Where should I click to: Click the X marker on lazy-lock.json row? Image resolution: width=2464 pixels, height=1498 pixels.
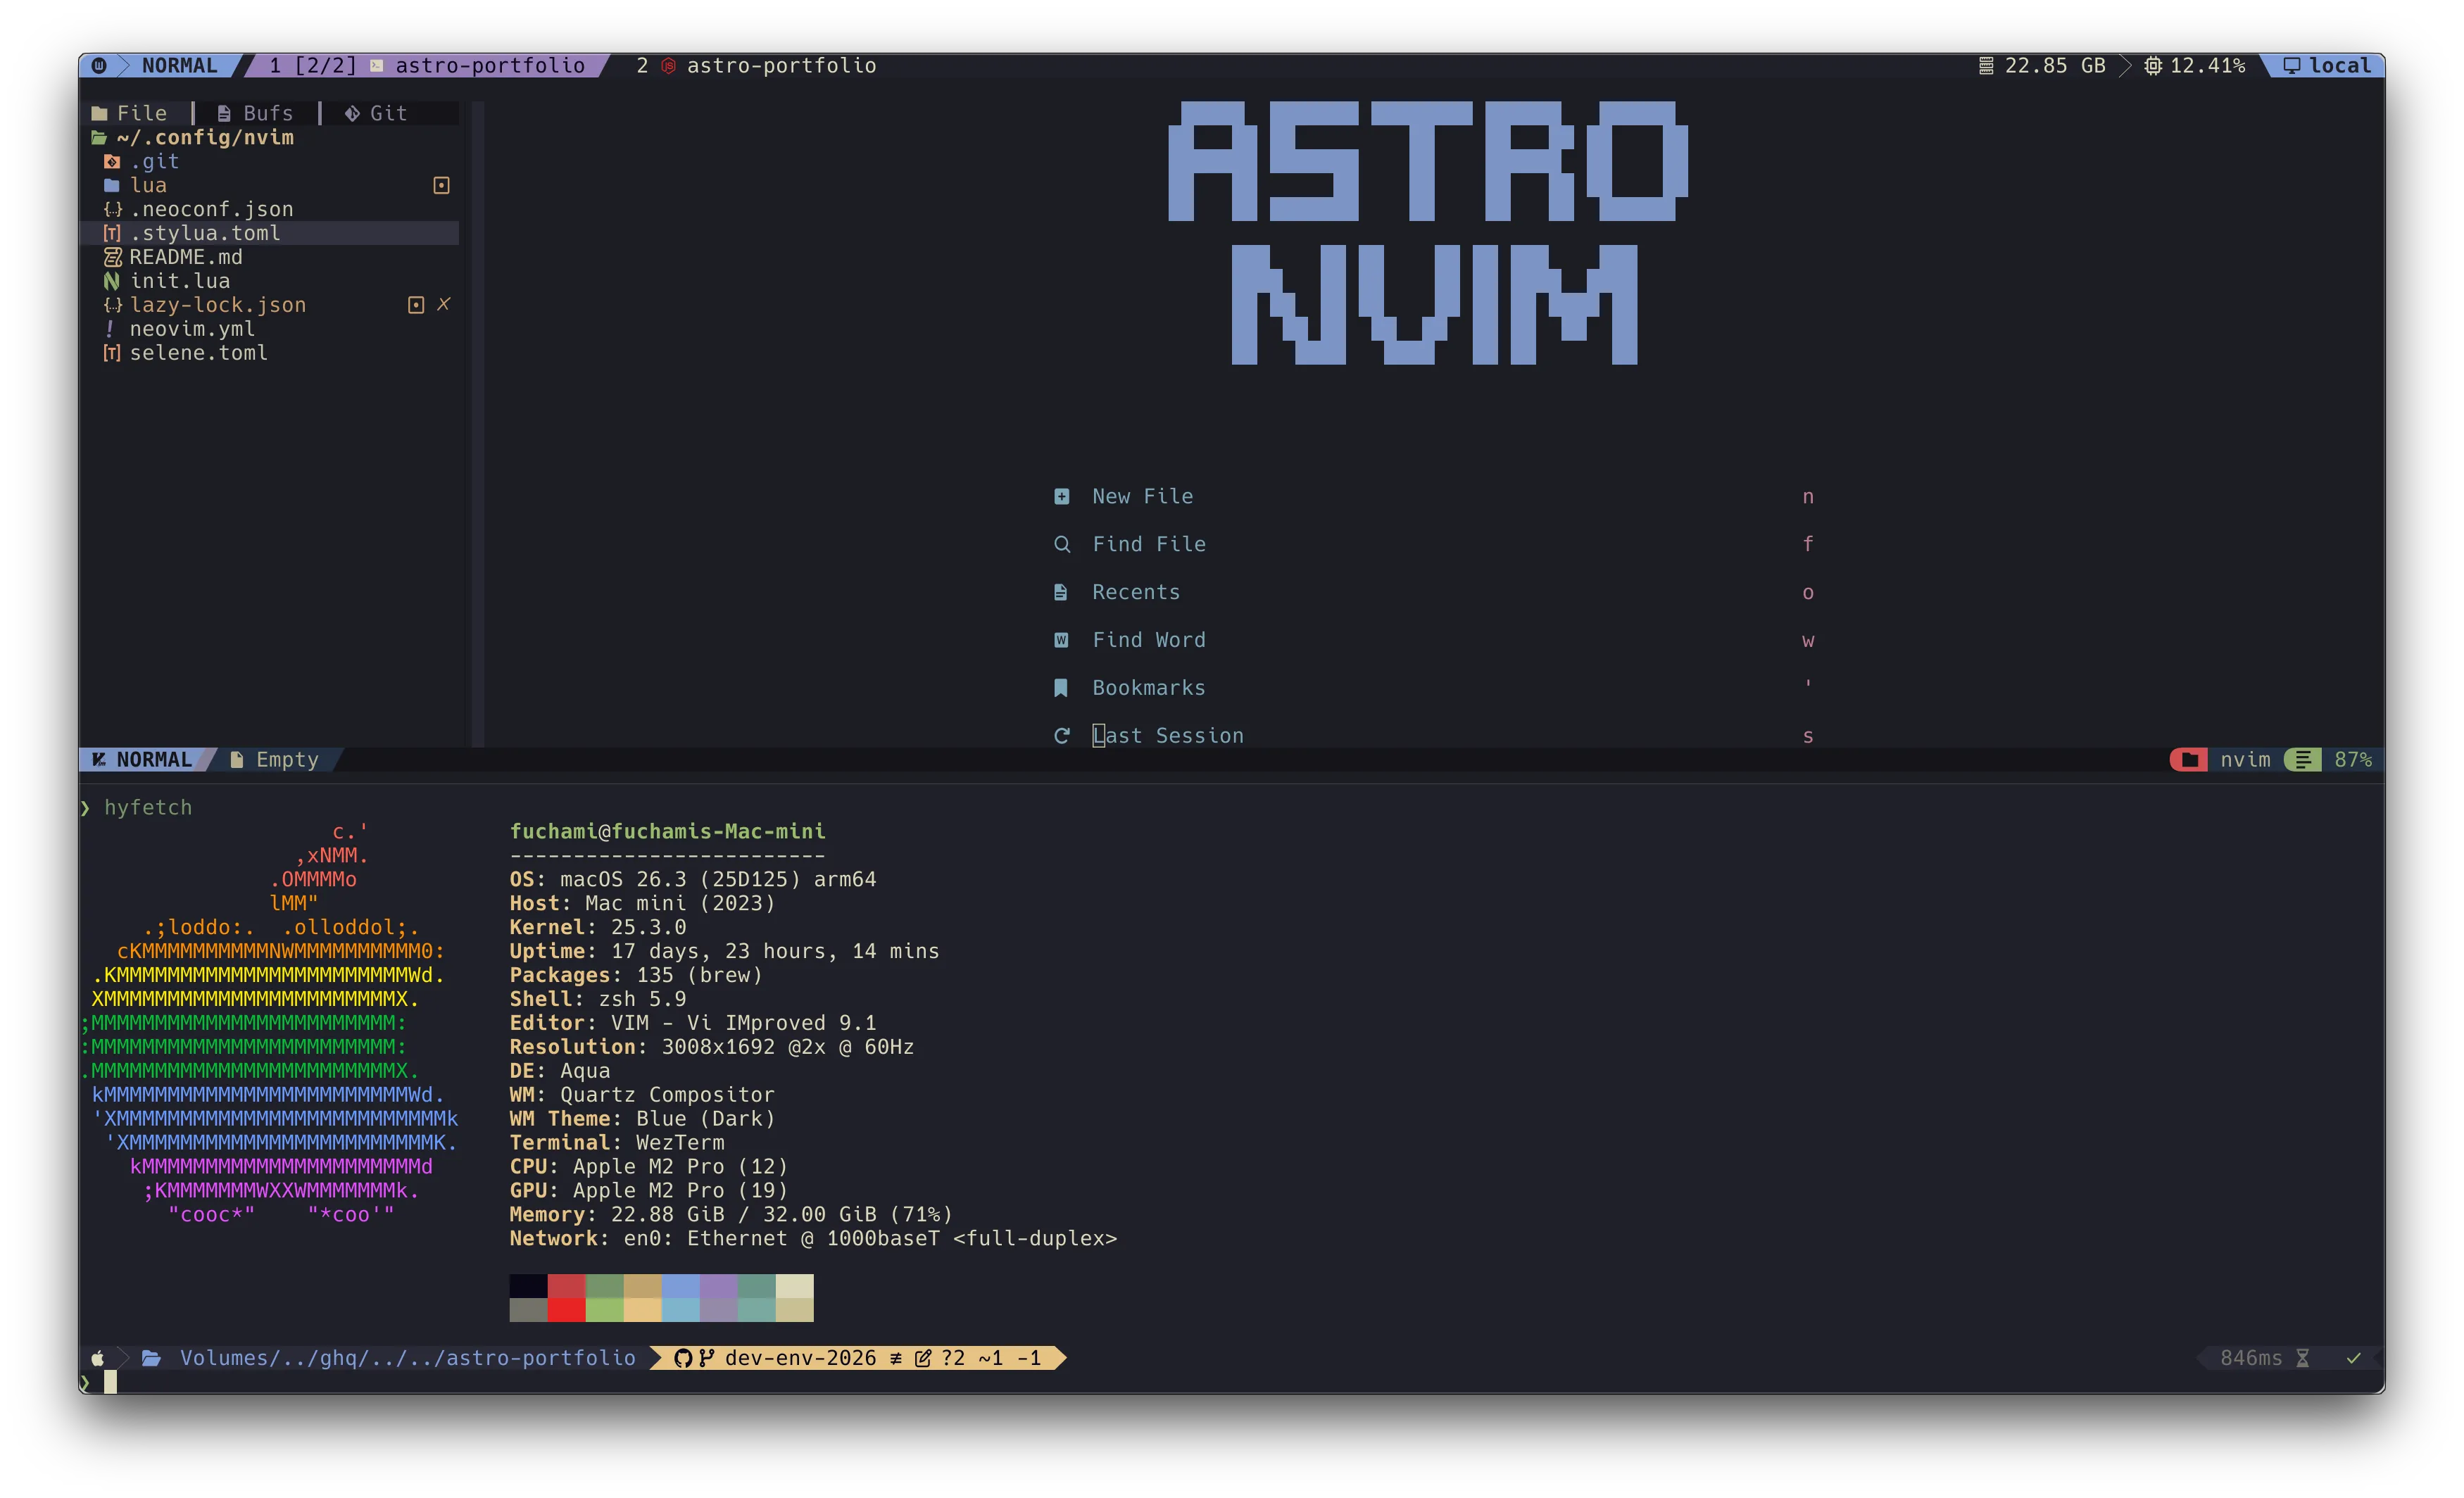click(444, 304)
